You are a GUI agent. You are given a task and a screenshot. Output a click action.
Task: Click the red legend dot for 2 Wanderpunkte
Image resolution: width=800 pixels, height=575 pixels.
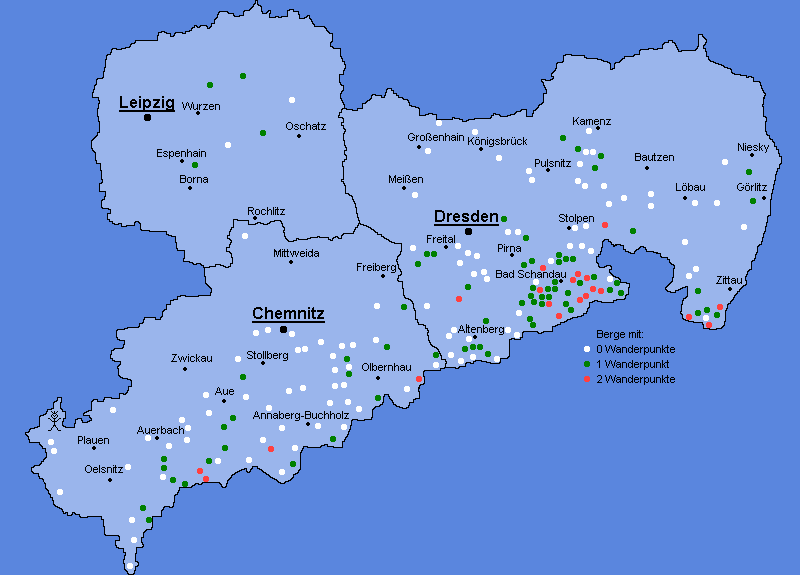(587, 380)
